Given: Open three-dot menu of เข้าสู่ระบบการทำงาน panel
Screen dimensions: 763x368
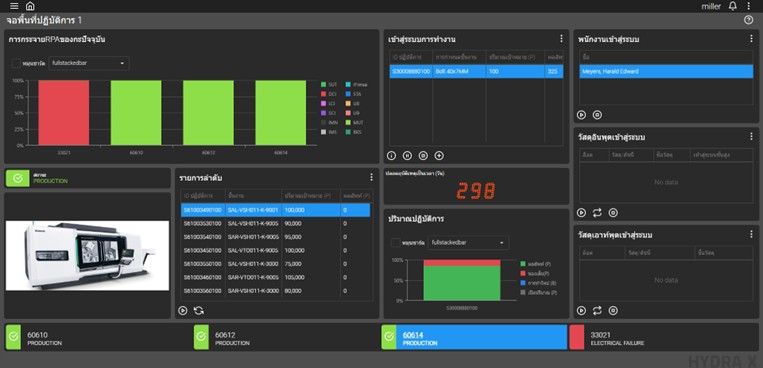Looking at the screenshot, I should pyautogui.click(x=561, y=38).
